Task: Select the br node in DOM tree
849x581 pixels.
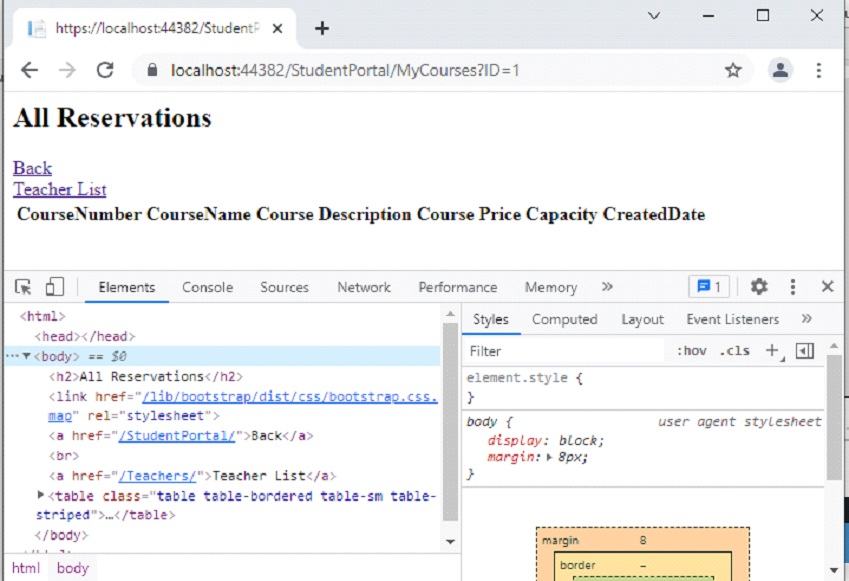Action: point(64,456)
